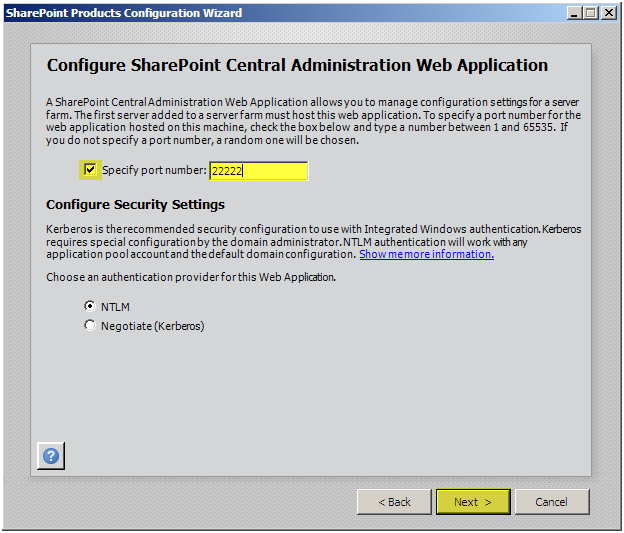Open the Show me more information link
Viewport: 624px width, 533px height.
427,254
